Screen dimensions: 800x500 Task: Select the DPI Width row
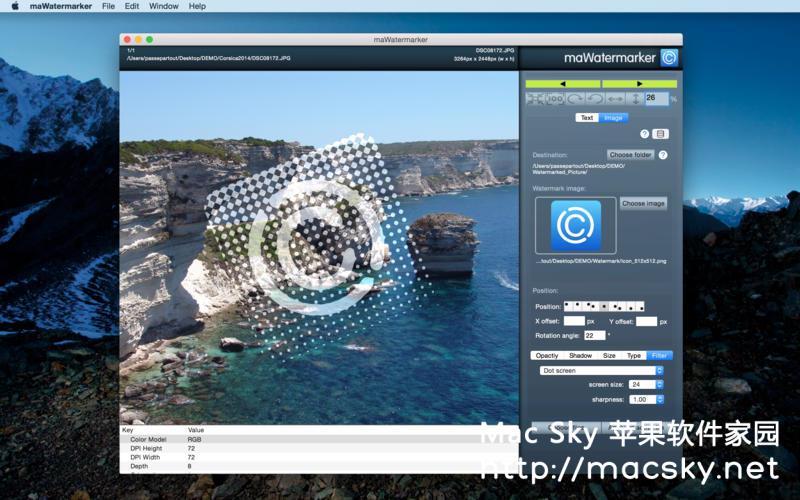pyautogui.click(x=319, y=458)
